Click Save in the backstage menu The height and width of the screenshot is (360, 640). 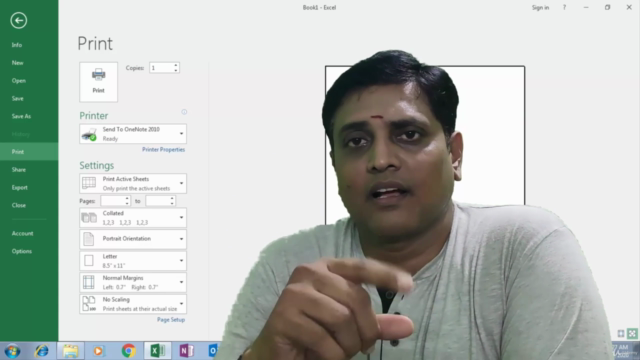[x=18, y=98]
